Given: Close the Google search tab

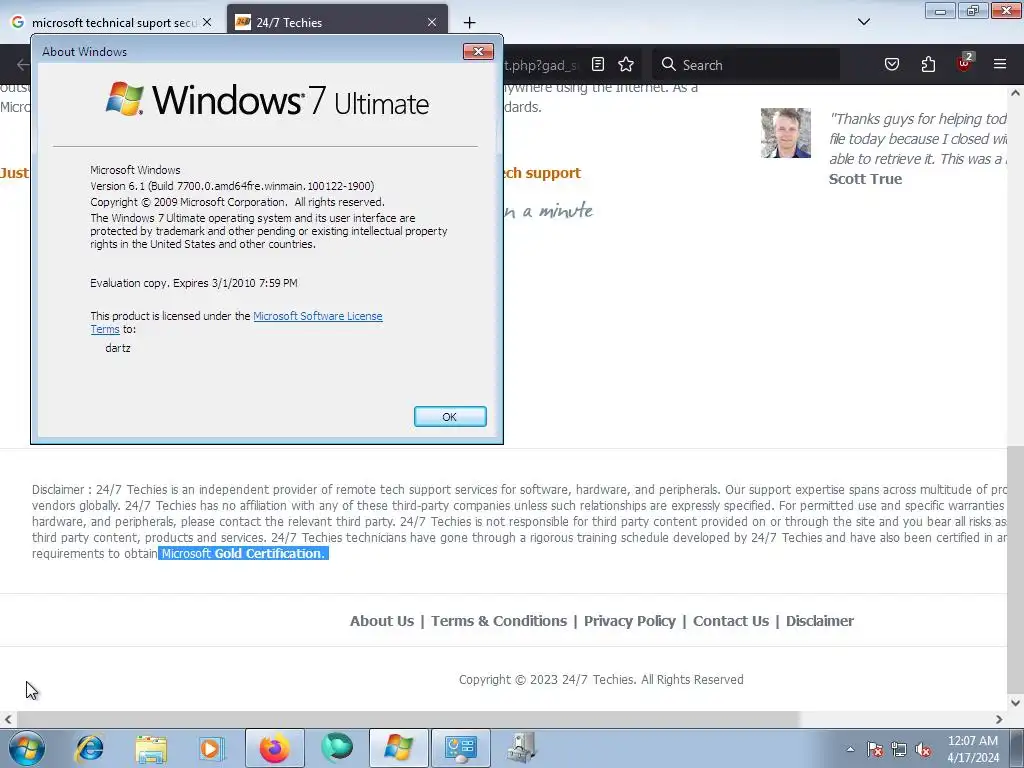Looking at the screenshot, I should pyautogui.click(x=207, y=22).
